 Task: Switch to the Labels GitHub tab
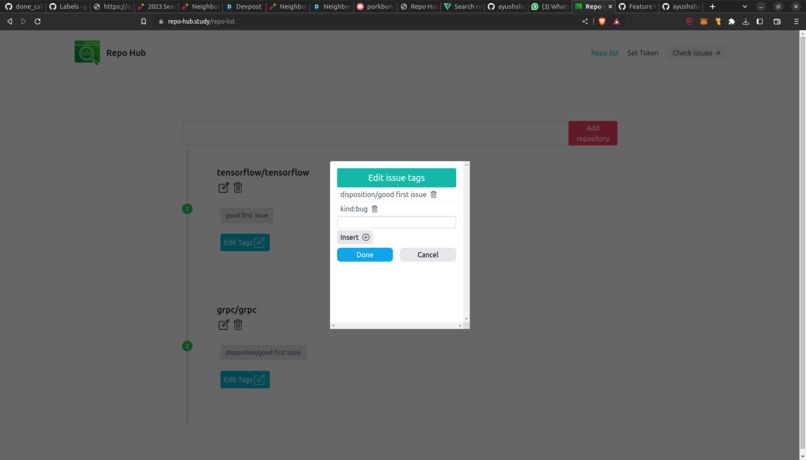click(x=67, y=7)
